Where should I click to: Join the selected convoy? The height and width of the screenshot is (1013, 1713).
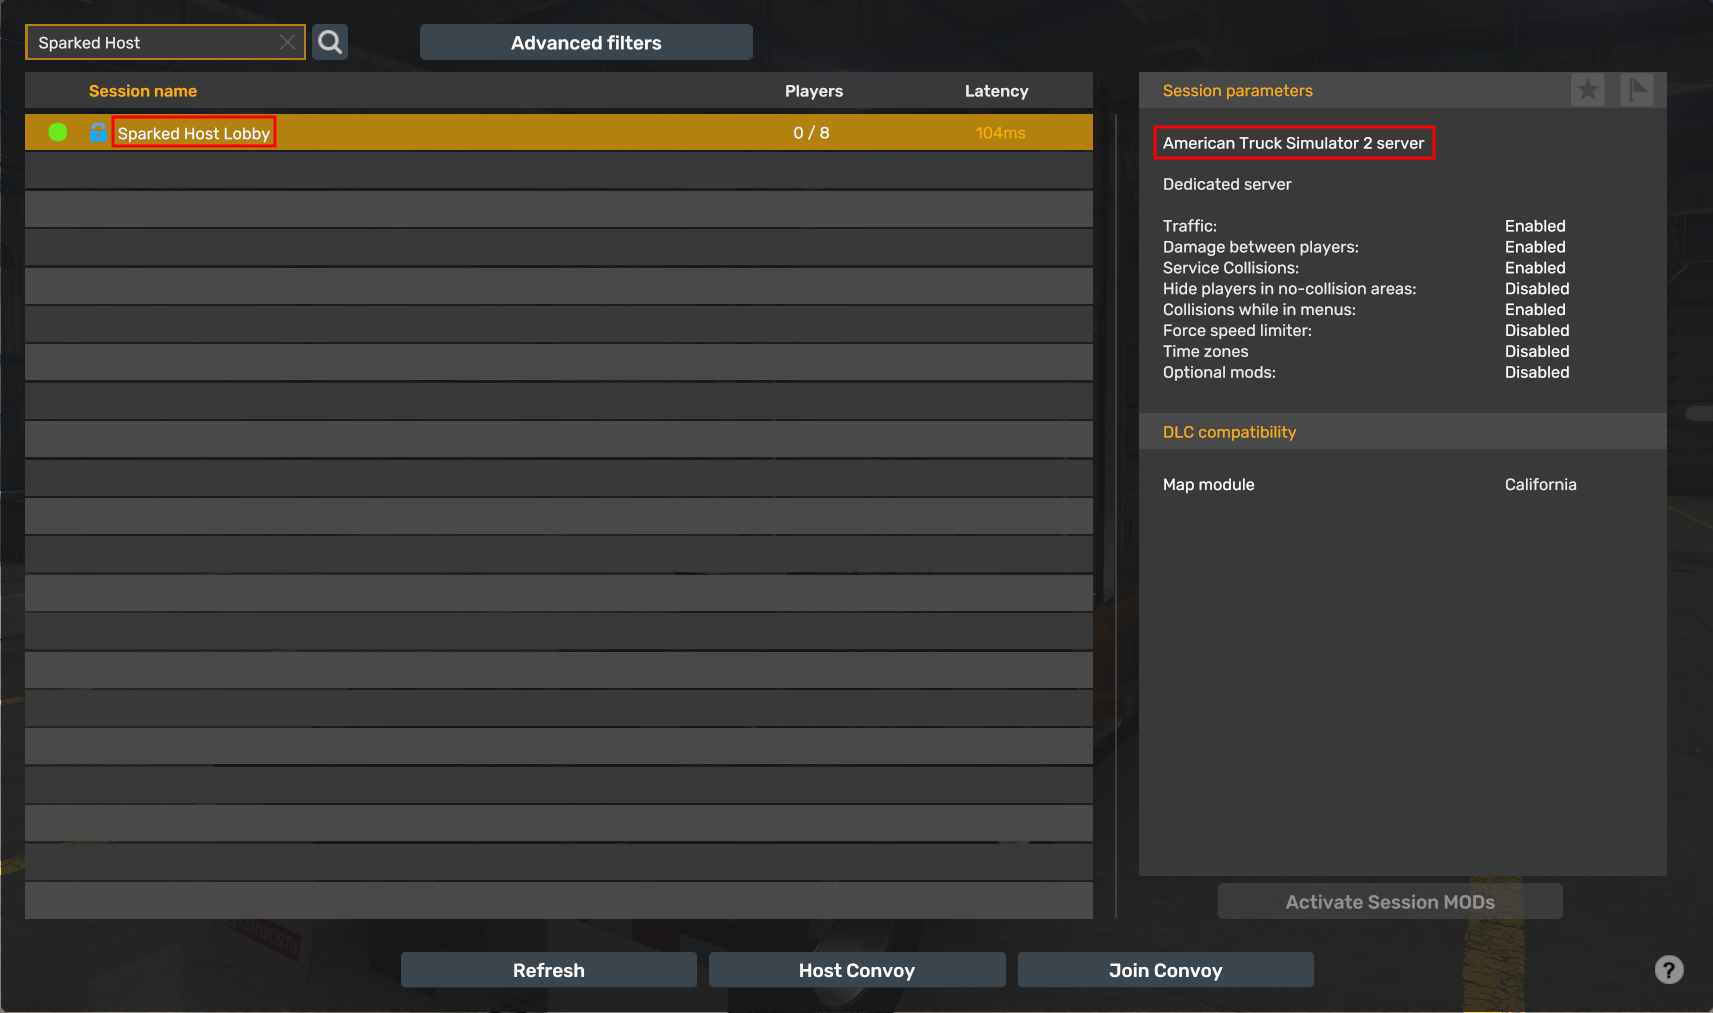(1165, 970)
